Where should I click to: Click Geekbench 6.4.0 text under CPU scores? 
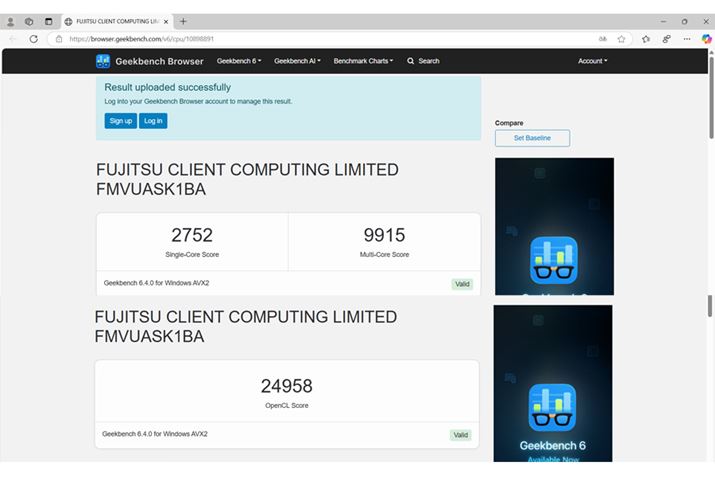pyautogui.click(x=156, y=283)
